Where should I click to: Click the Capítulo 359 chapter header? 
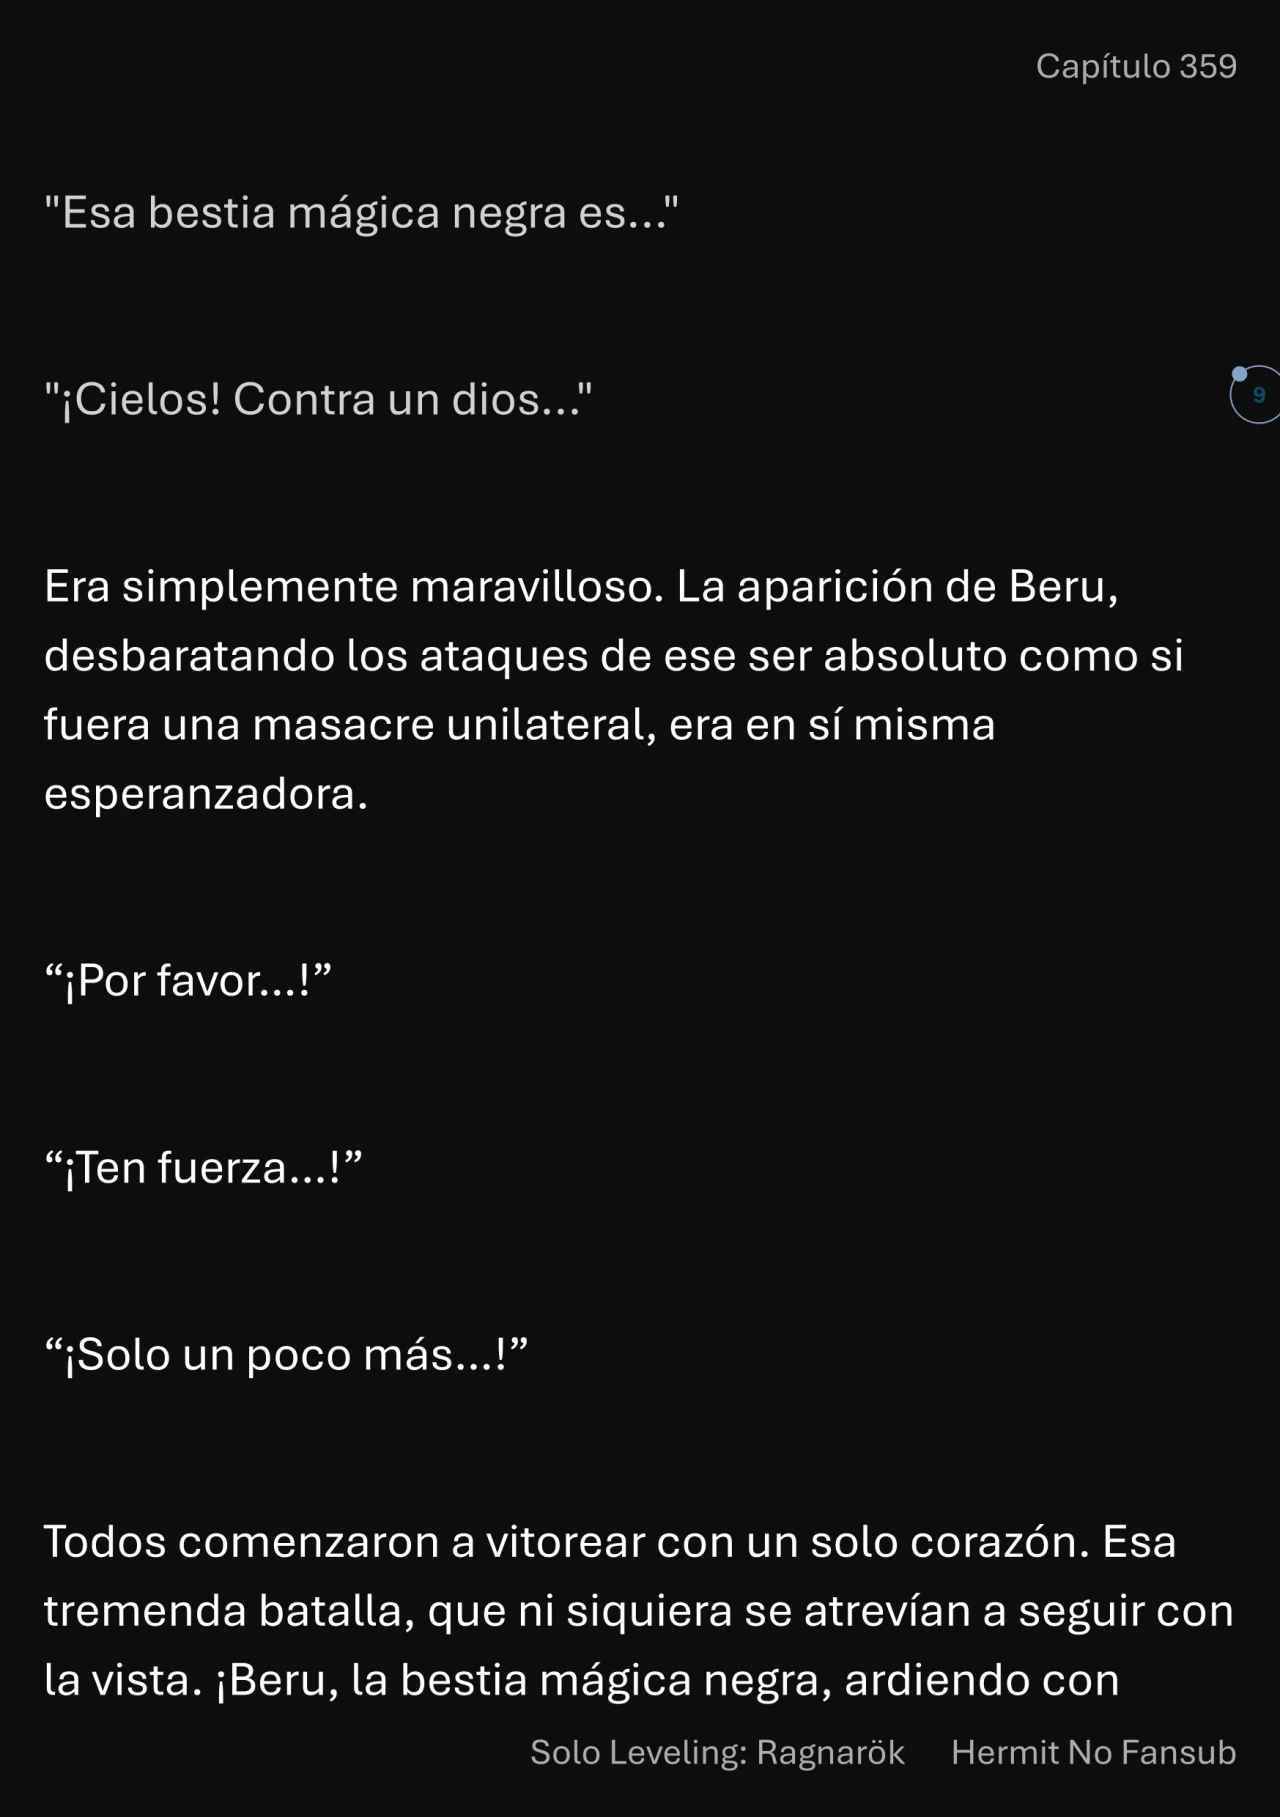coord(1136,66)
